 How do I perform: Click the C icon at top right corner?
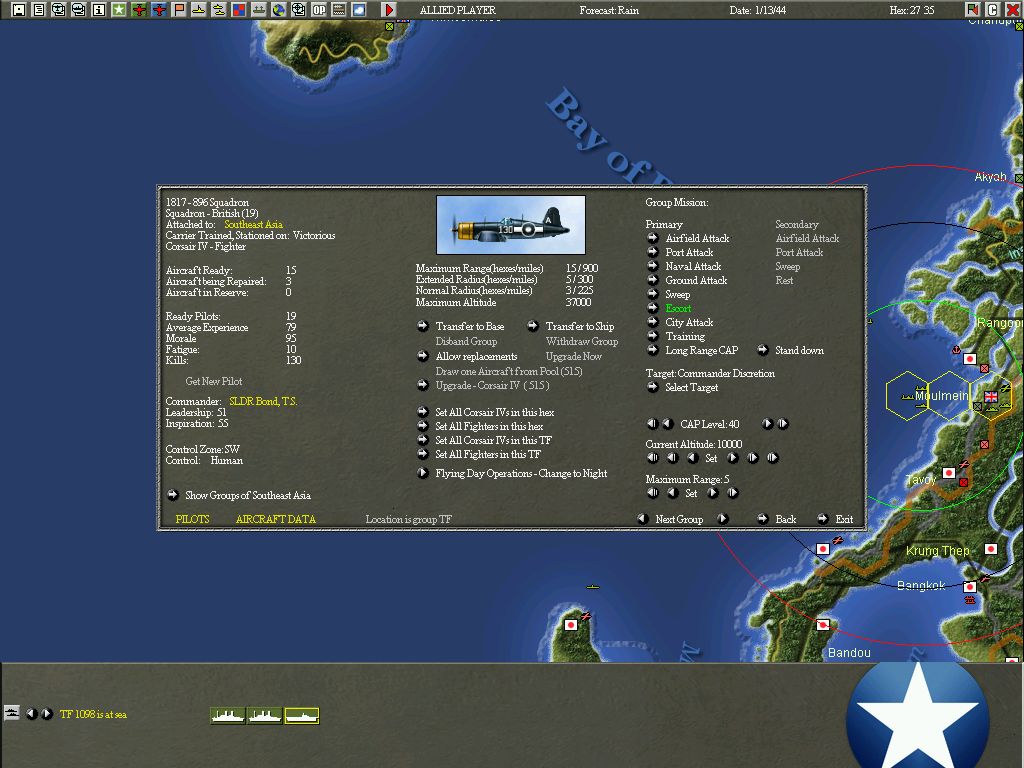pos(993,9)
